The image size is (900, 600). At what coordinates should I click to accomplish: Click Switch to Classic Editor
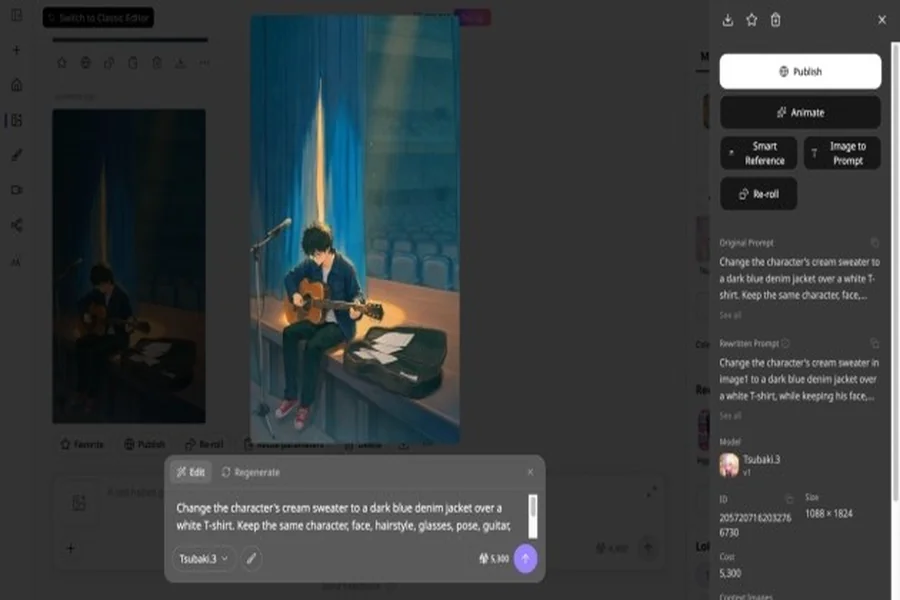coord(98,18)
